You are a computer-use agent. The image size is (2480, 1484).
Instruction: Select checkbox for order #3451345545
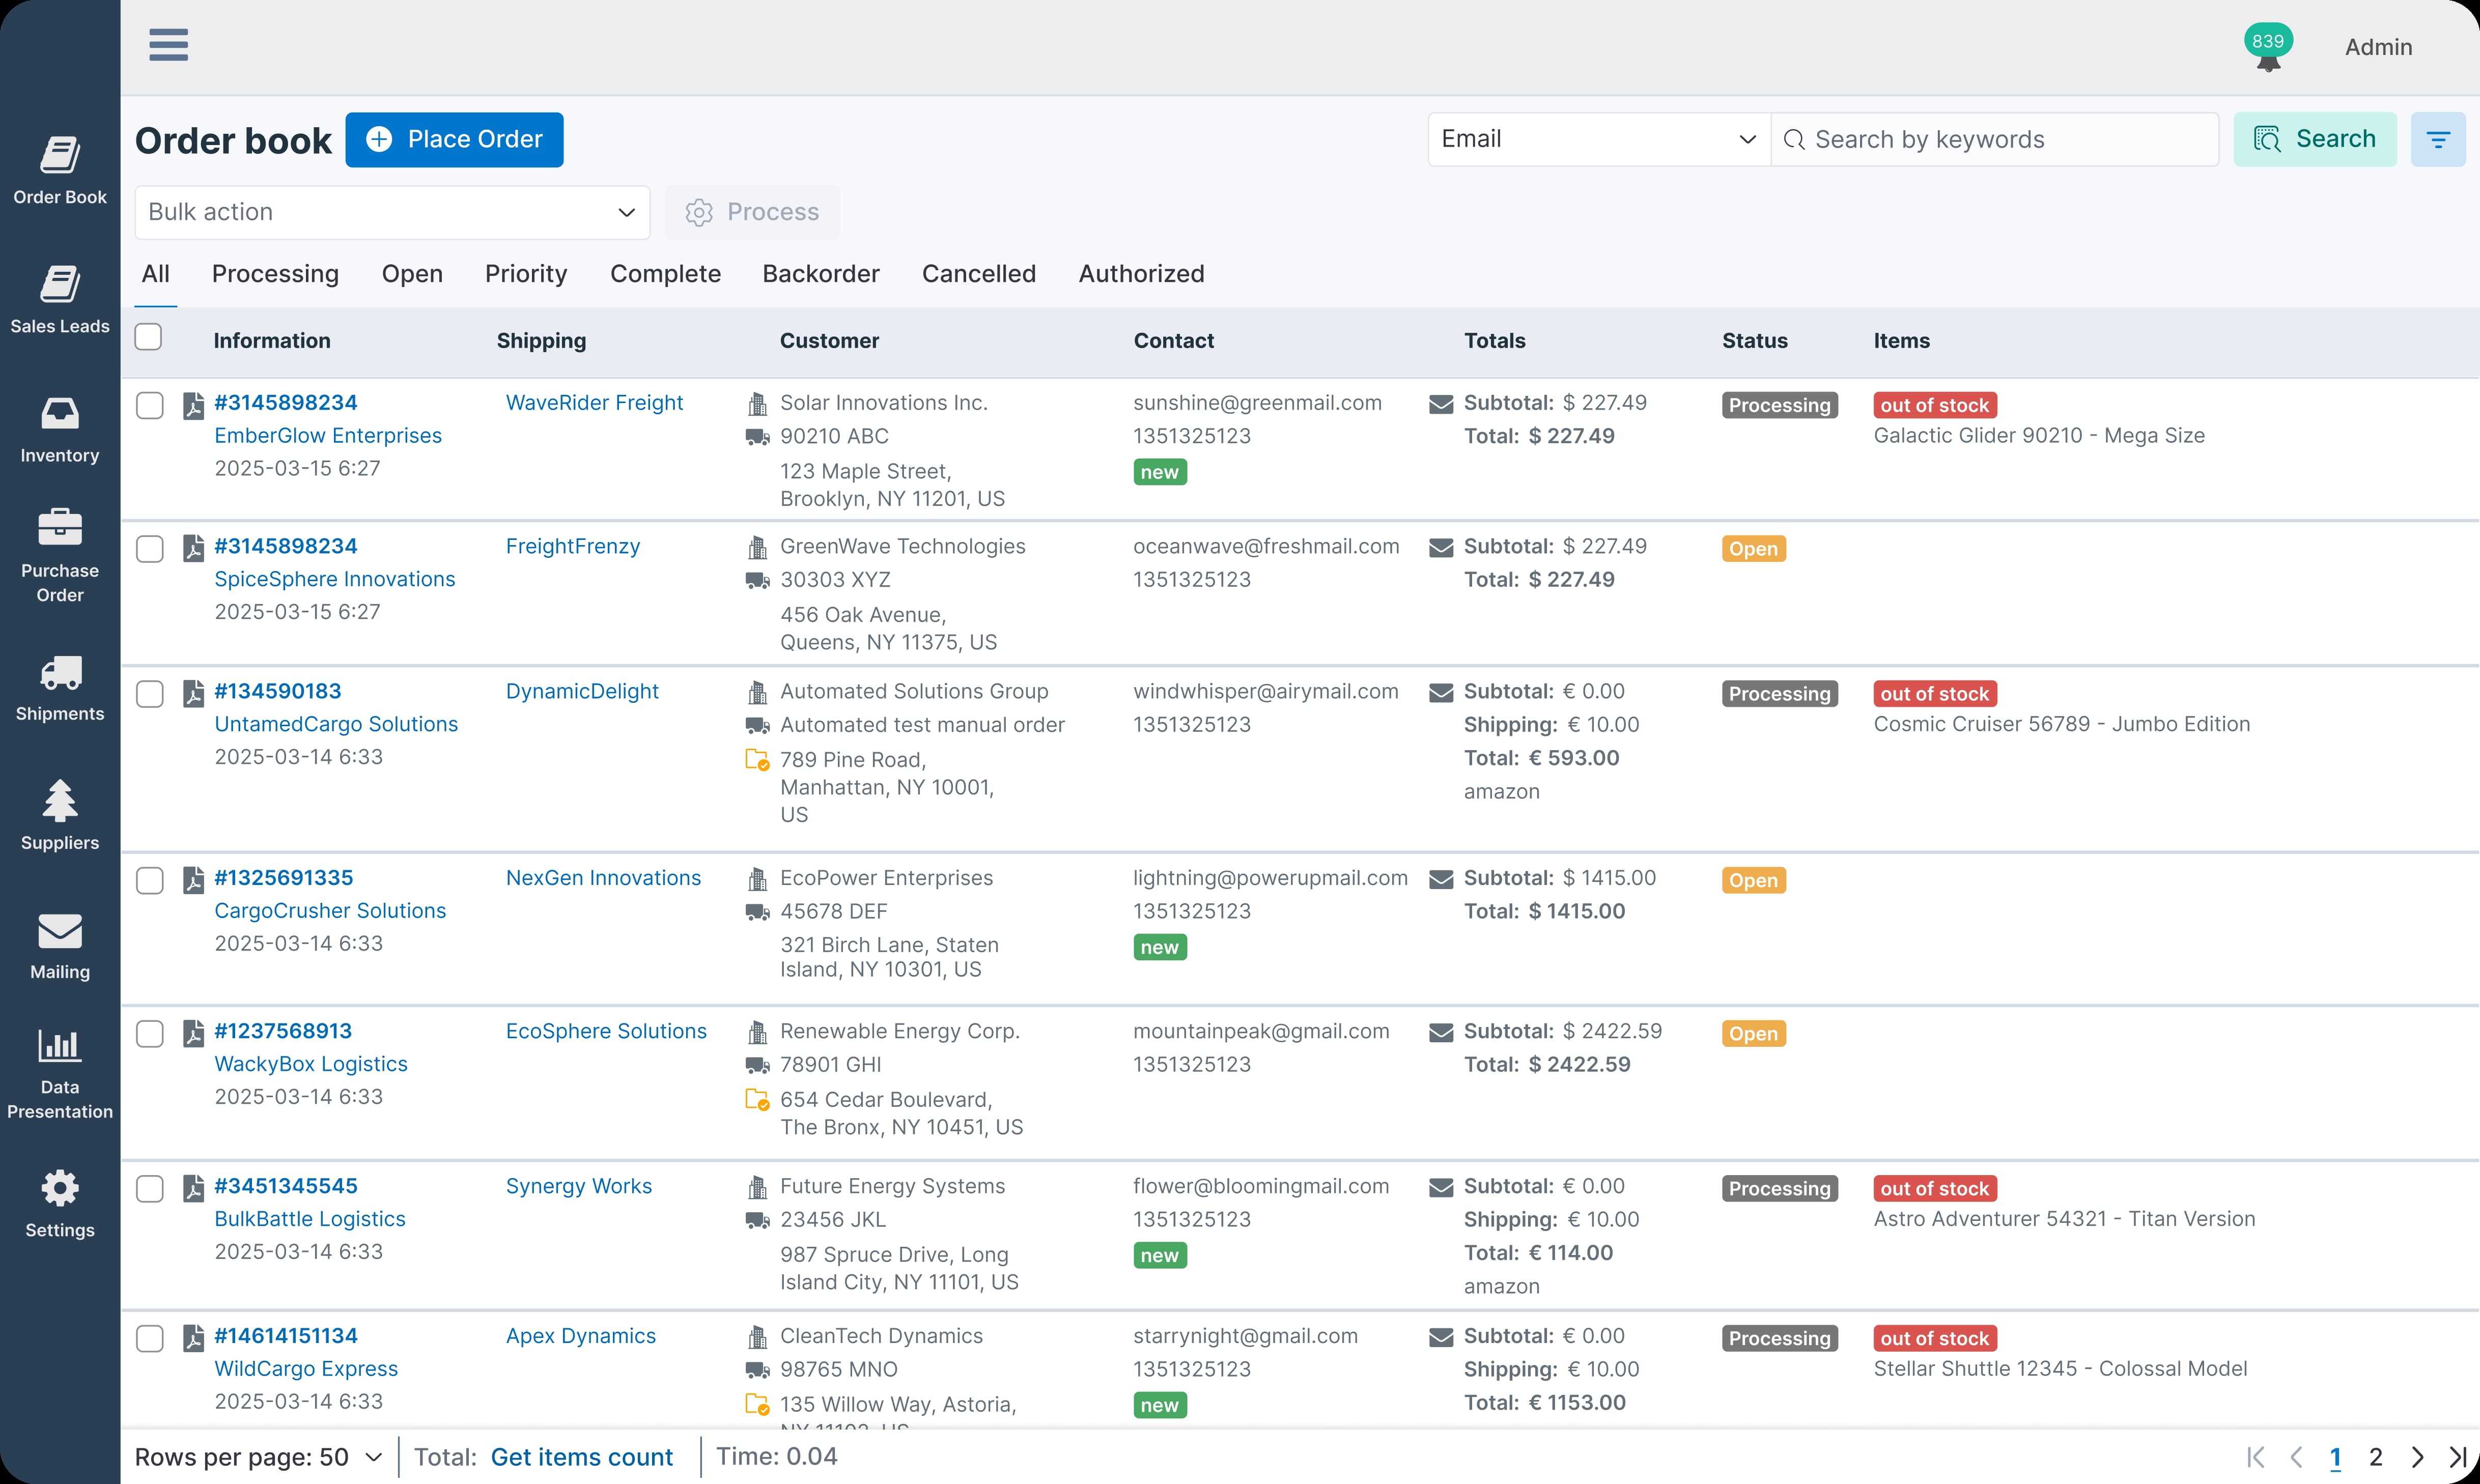pos(150,1188)
